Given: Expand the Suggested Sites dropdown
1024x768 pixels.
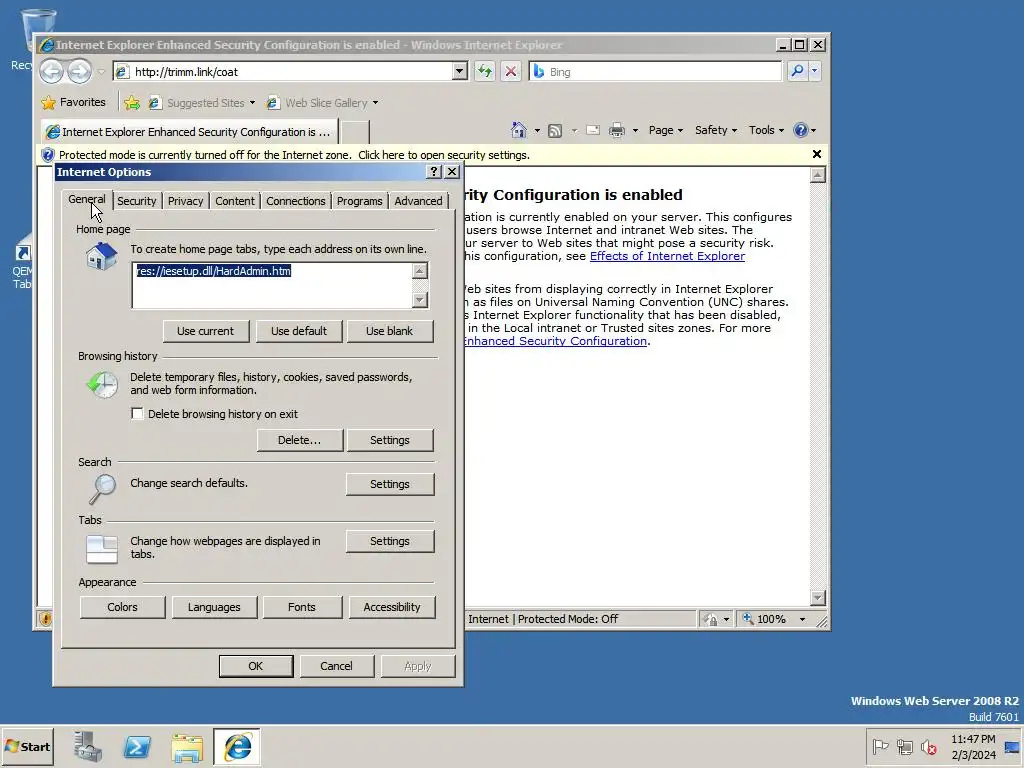Looking at the screenshot, I should point(252,103).
